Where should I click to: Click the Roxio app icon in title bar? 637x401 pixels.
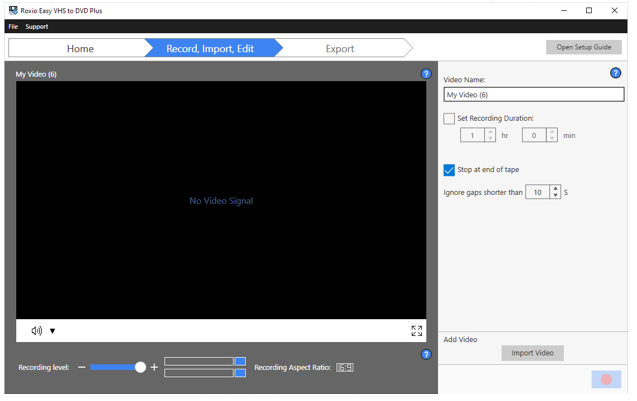coord(13,11)
